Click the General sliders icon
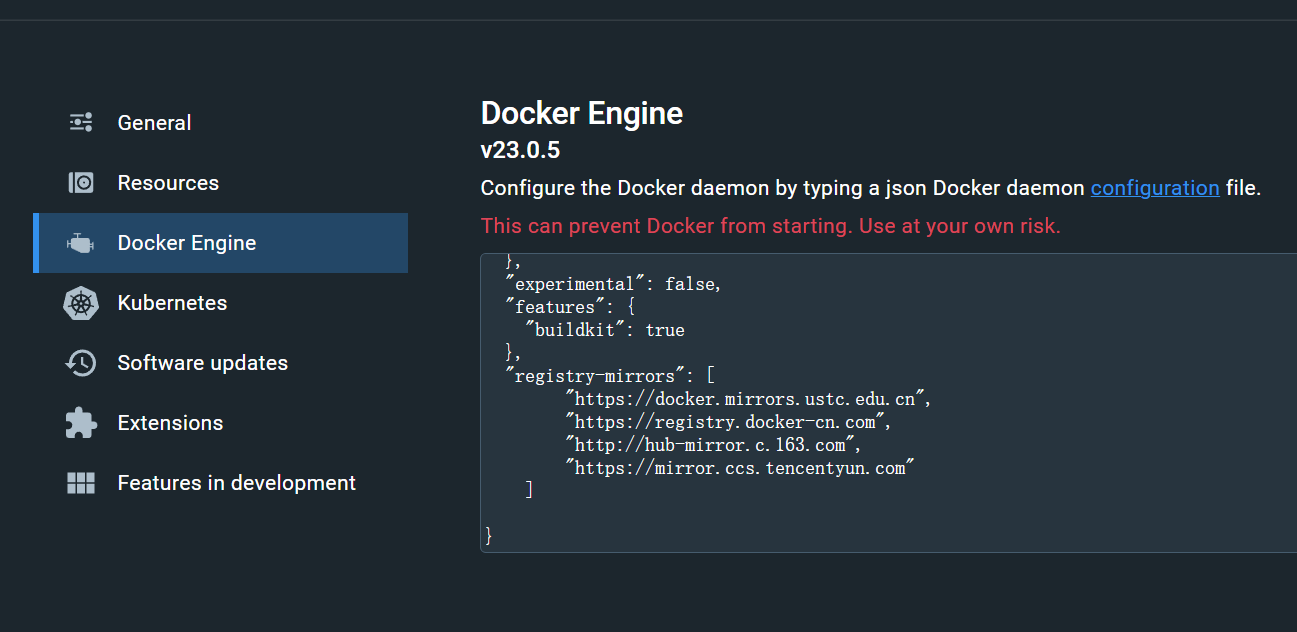Viewport: 1297px width, 632px height. [x=81, y=123]
